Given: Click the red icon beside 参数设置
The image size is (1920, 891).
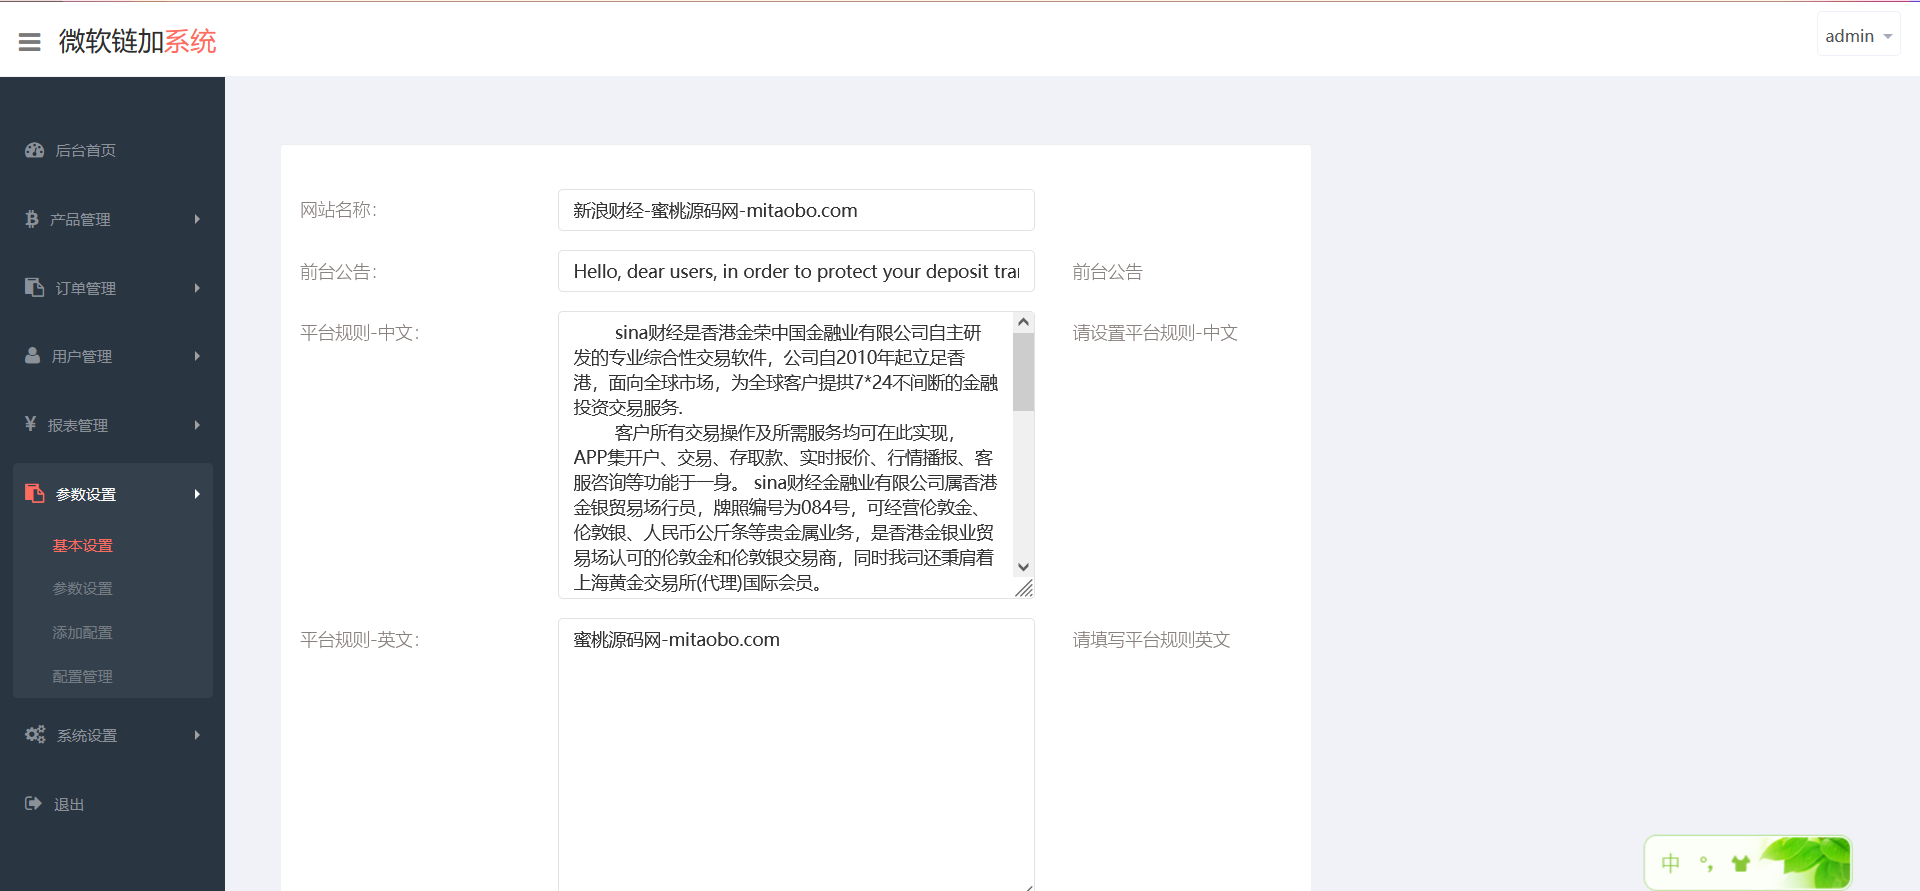Looking at the screenshot, I should [35, 493].
